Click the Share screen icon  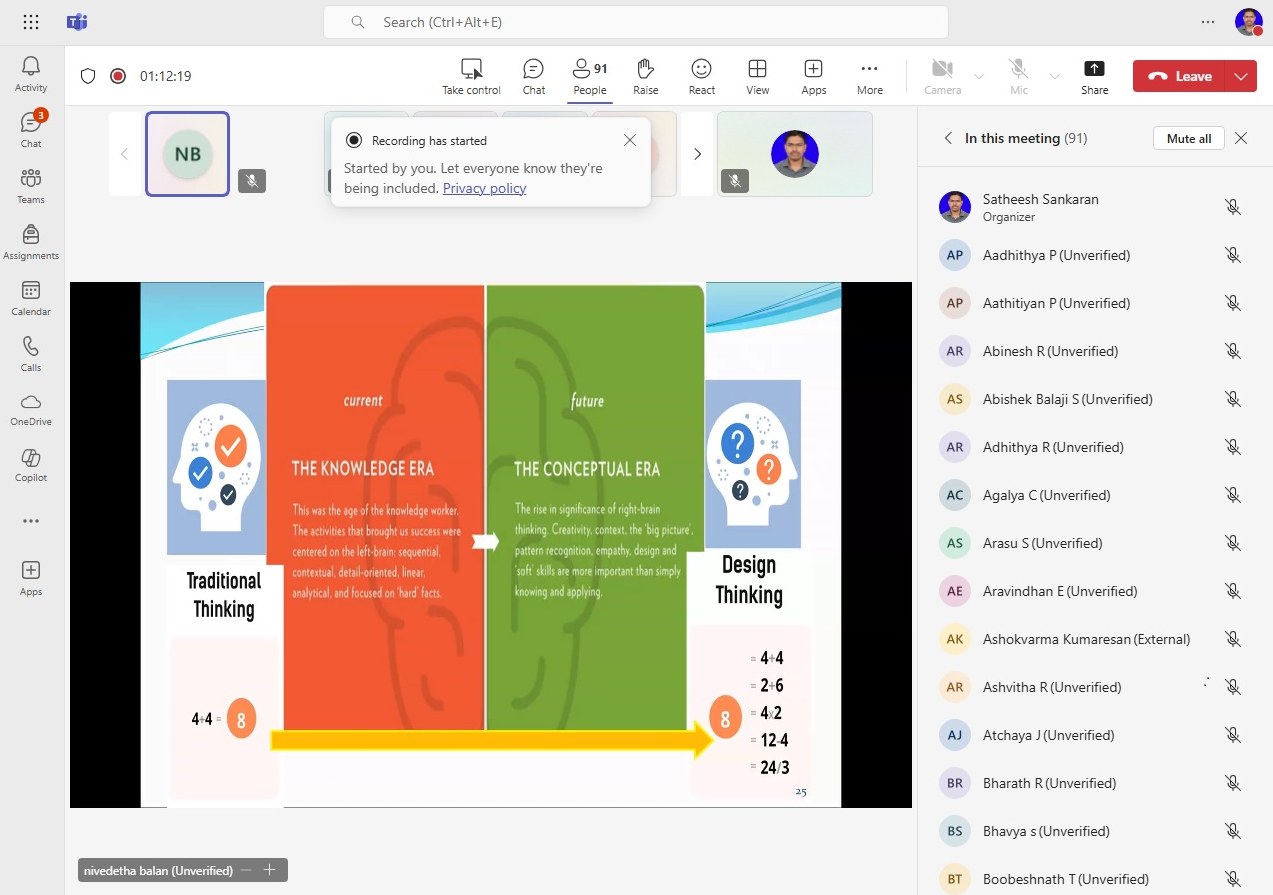pyautogui.click(x=1094, y=76)
